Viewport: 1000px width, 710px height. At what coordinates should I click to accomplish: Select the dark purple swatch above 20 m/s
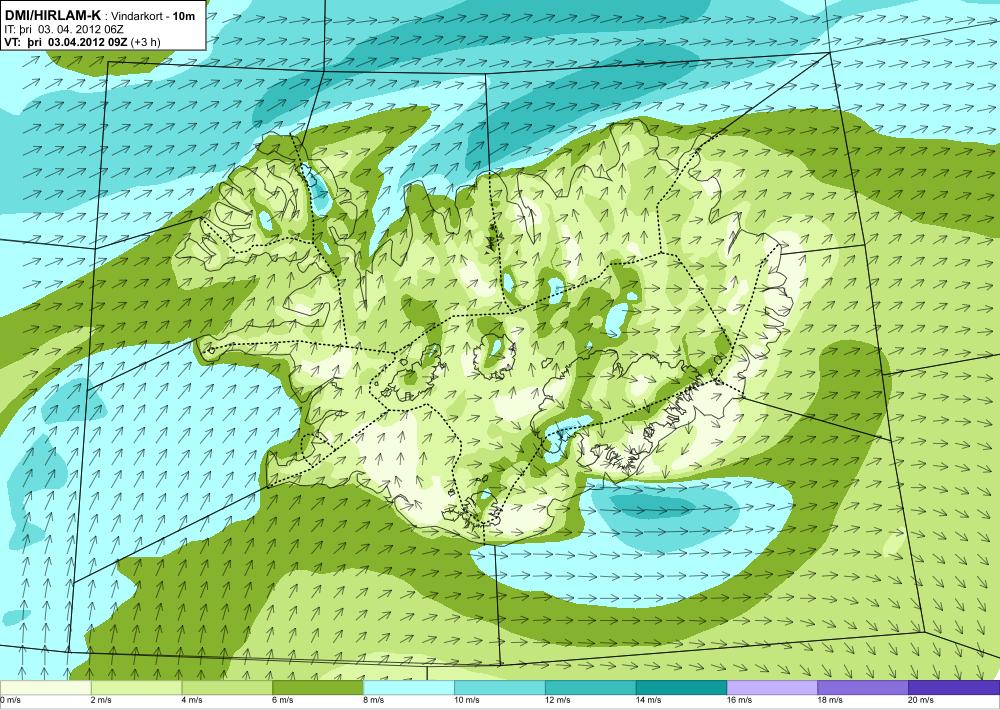coord(954,688)
